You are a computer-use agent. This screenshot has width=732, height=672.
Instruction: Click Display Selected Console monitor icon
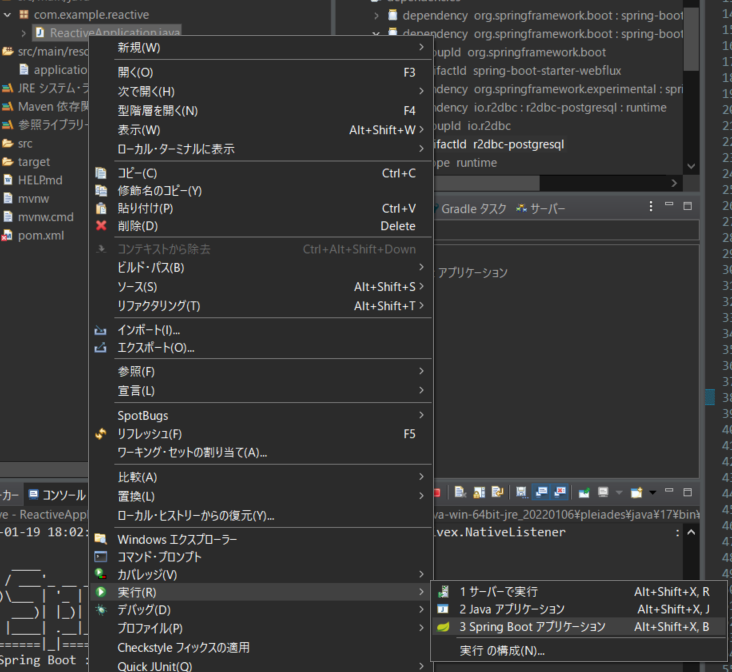click(603, 492)
